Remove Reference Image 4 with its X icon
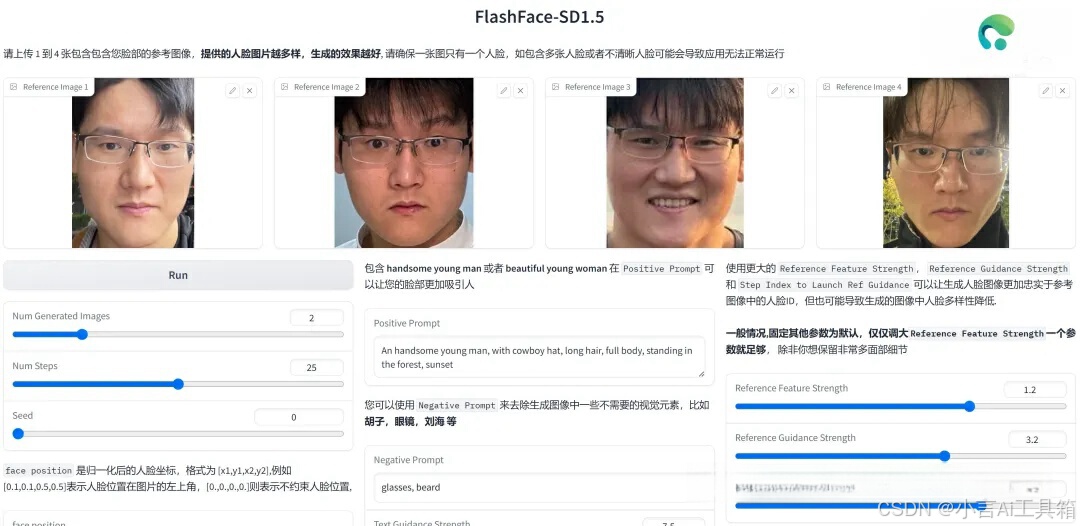 click(1063, 91)
